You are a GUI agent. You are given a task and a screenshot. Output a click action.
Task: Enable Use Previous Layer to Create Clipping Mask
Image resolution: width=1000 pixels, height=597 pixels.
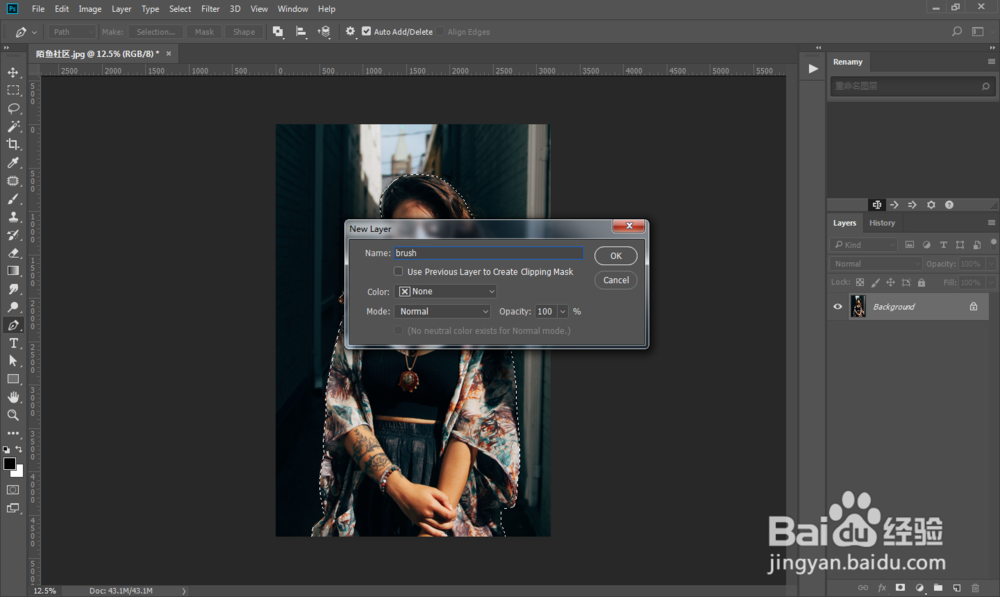coord(398,271)
